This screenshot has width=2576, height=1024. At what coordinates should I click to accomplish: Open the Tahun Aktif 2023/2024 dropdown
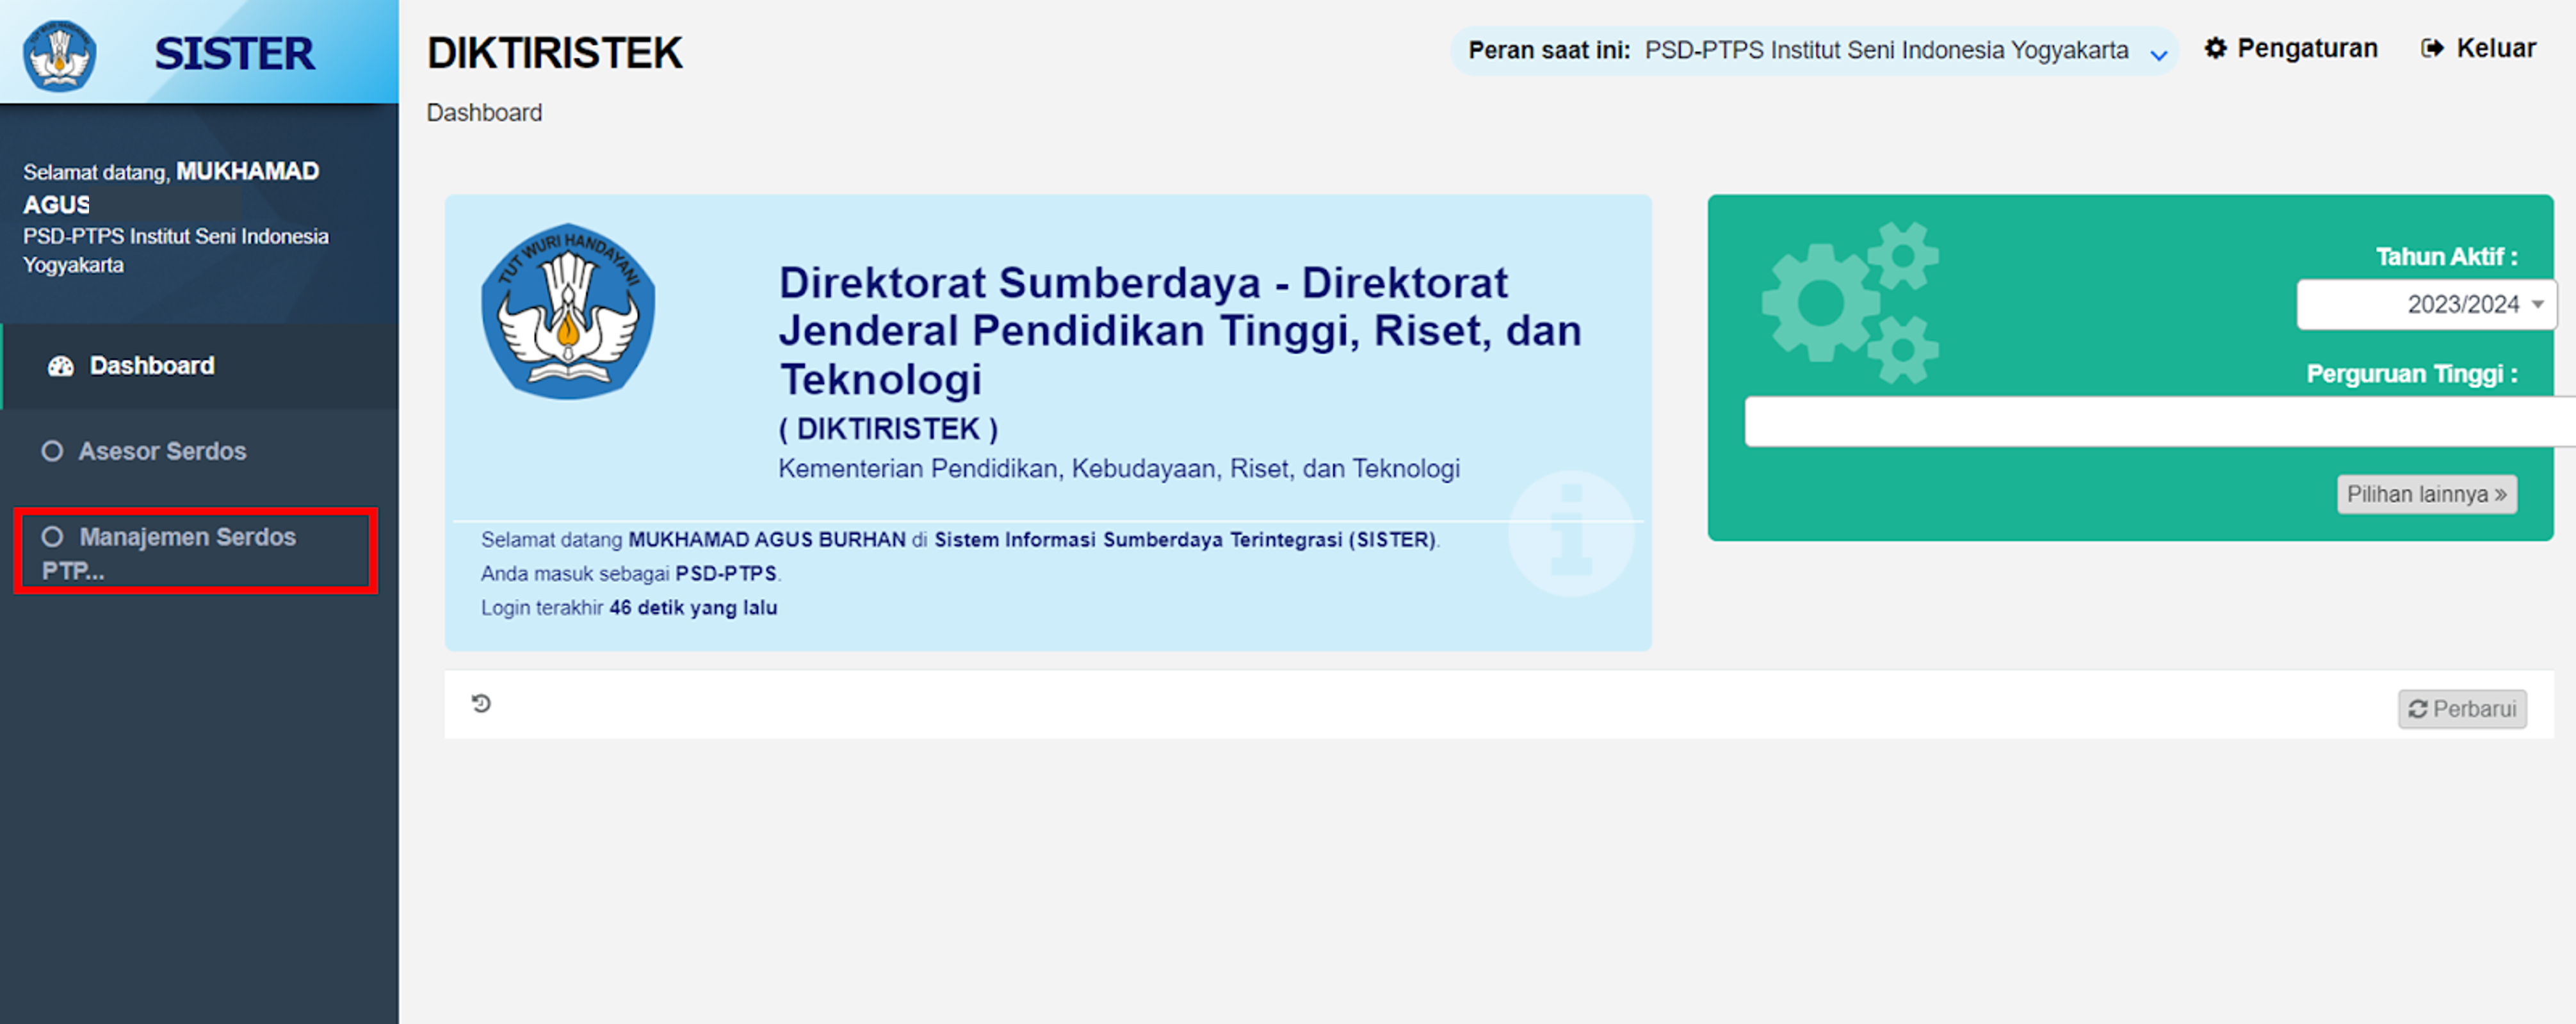(2426, 304)
